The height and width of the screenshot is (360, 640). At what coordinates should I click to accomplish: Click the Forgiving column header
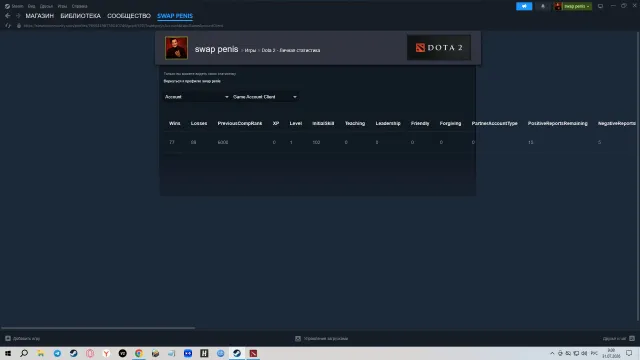[450, 123]
